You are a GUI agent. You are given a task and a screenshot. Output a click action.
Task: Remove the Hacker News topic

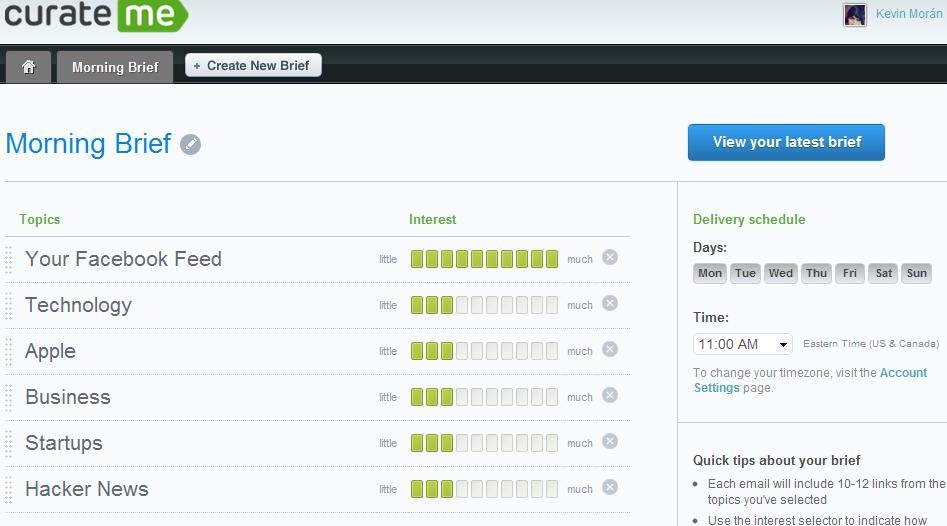[x=609, y=487]
